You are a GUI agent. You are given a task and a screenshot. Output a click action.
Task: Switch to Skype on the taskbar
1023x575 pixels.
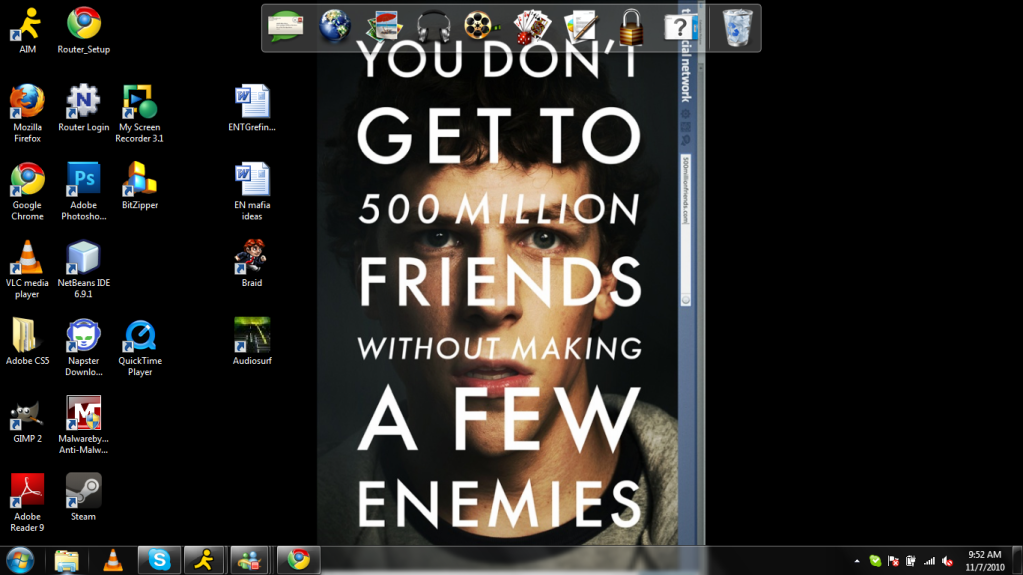pyautogui.click(x=159, y=560)
